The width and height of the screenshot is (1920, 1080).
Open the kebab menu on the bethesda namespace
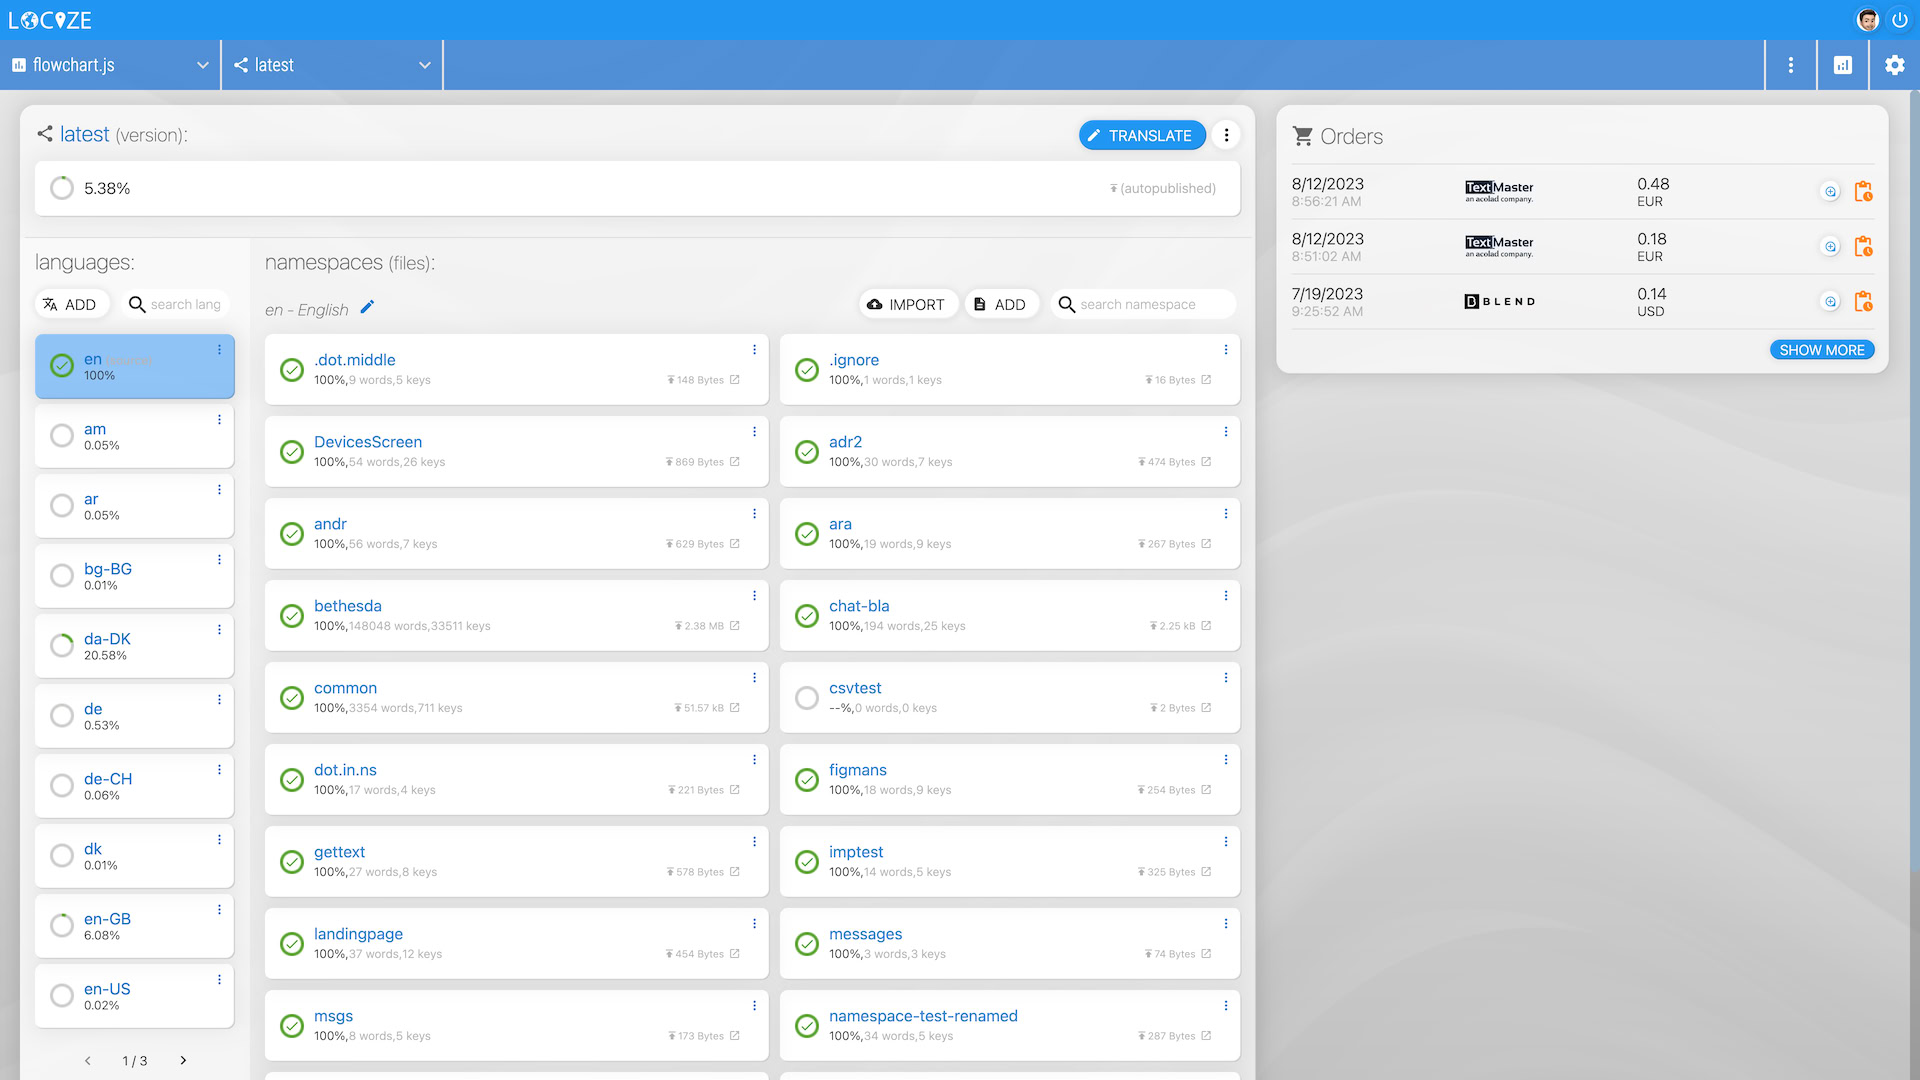pos(754,595)
